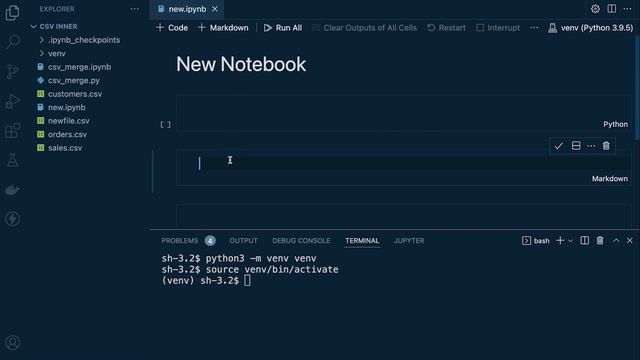Open new.ipynb in the explorer

[67, 107]
